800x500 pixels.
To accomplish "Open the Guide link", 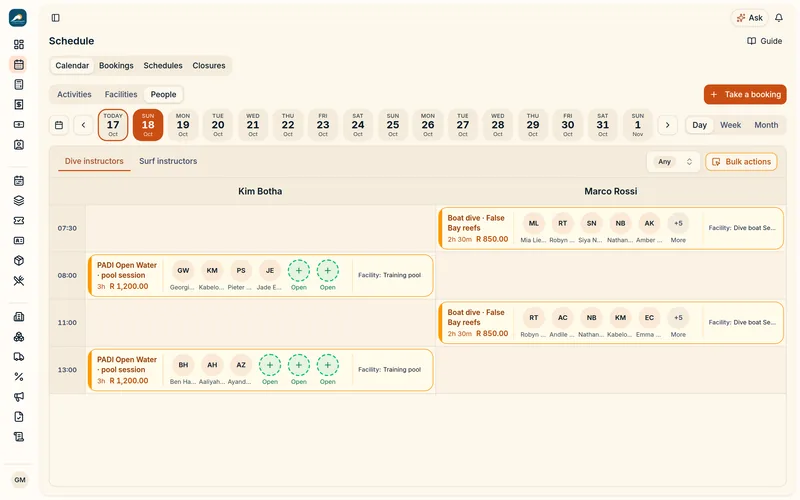I will [764, 41].
